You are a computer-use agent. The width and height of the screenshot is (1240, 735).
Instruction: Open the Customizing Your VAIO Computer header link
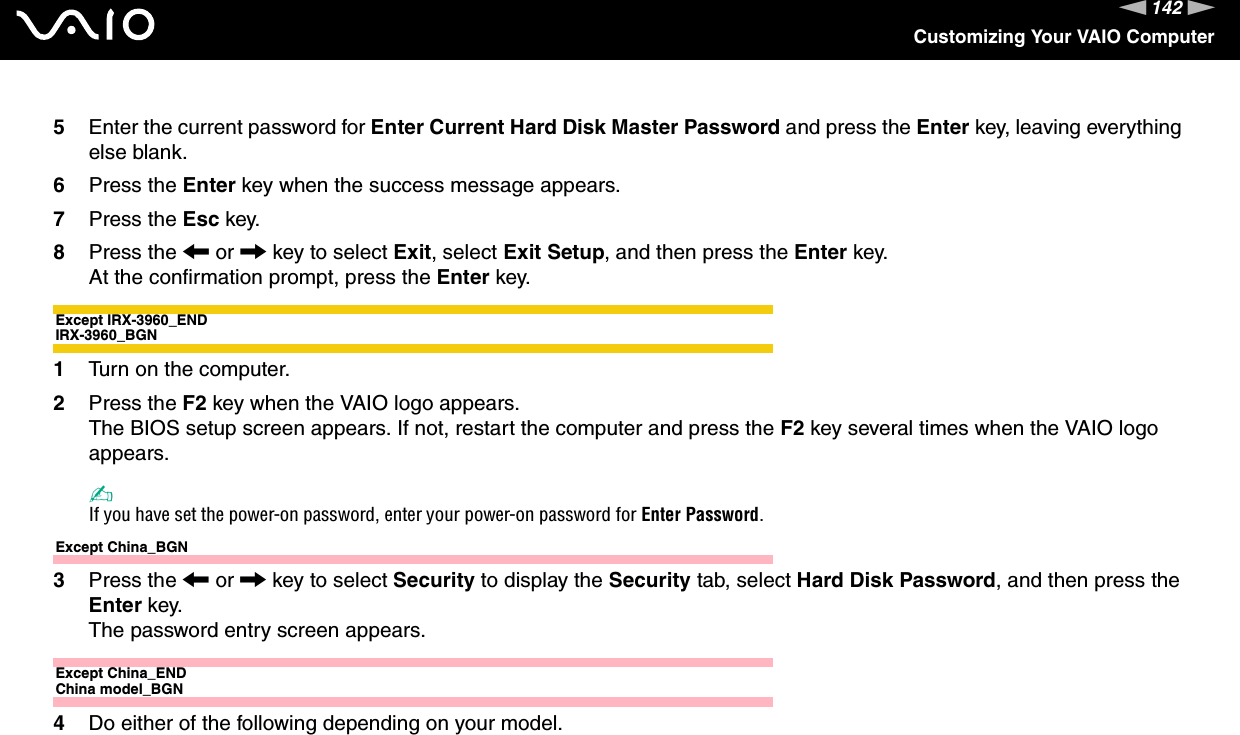(1063, 37)
